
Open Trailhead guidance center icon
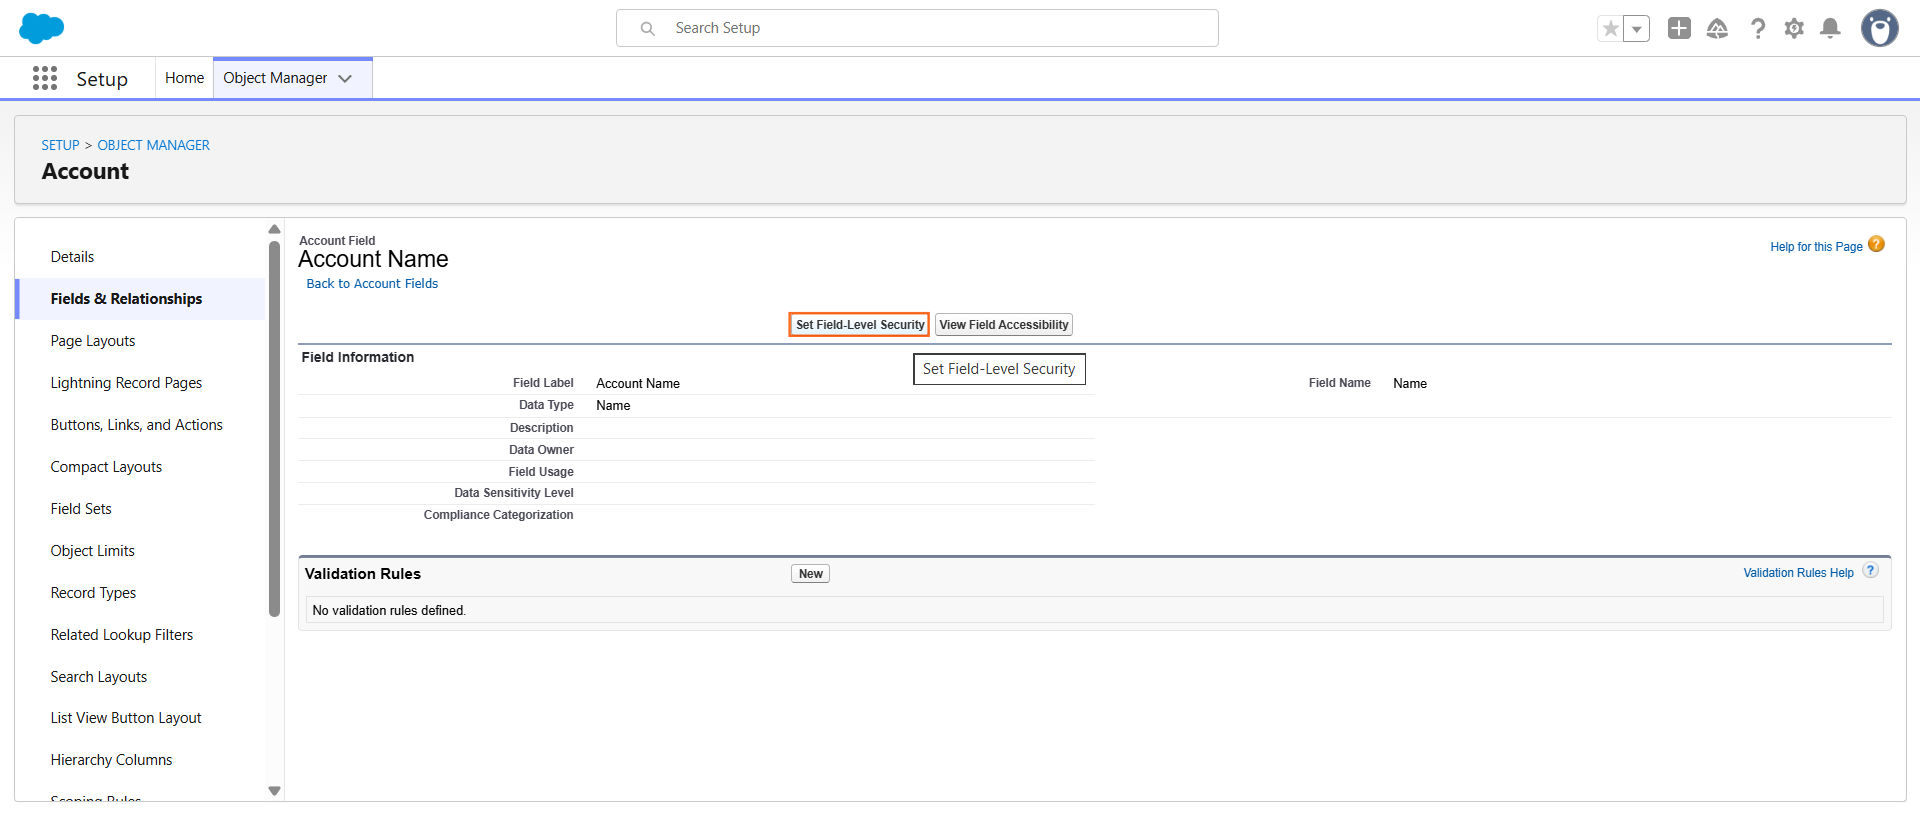coord(1717,28)
